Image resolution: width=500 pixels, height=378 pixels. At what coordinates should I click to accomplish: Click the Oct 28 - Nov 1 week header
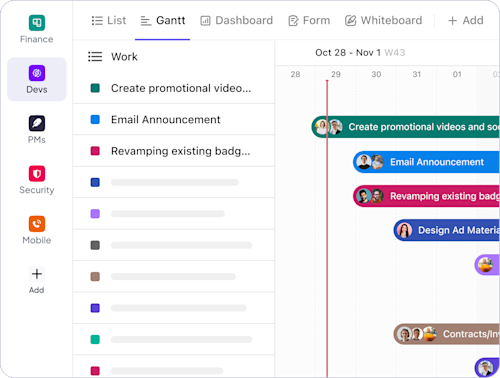tap(360, 53)
